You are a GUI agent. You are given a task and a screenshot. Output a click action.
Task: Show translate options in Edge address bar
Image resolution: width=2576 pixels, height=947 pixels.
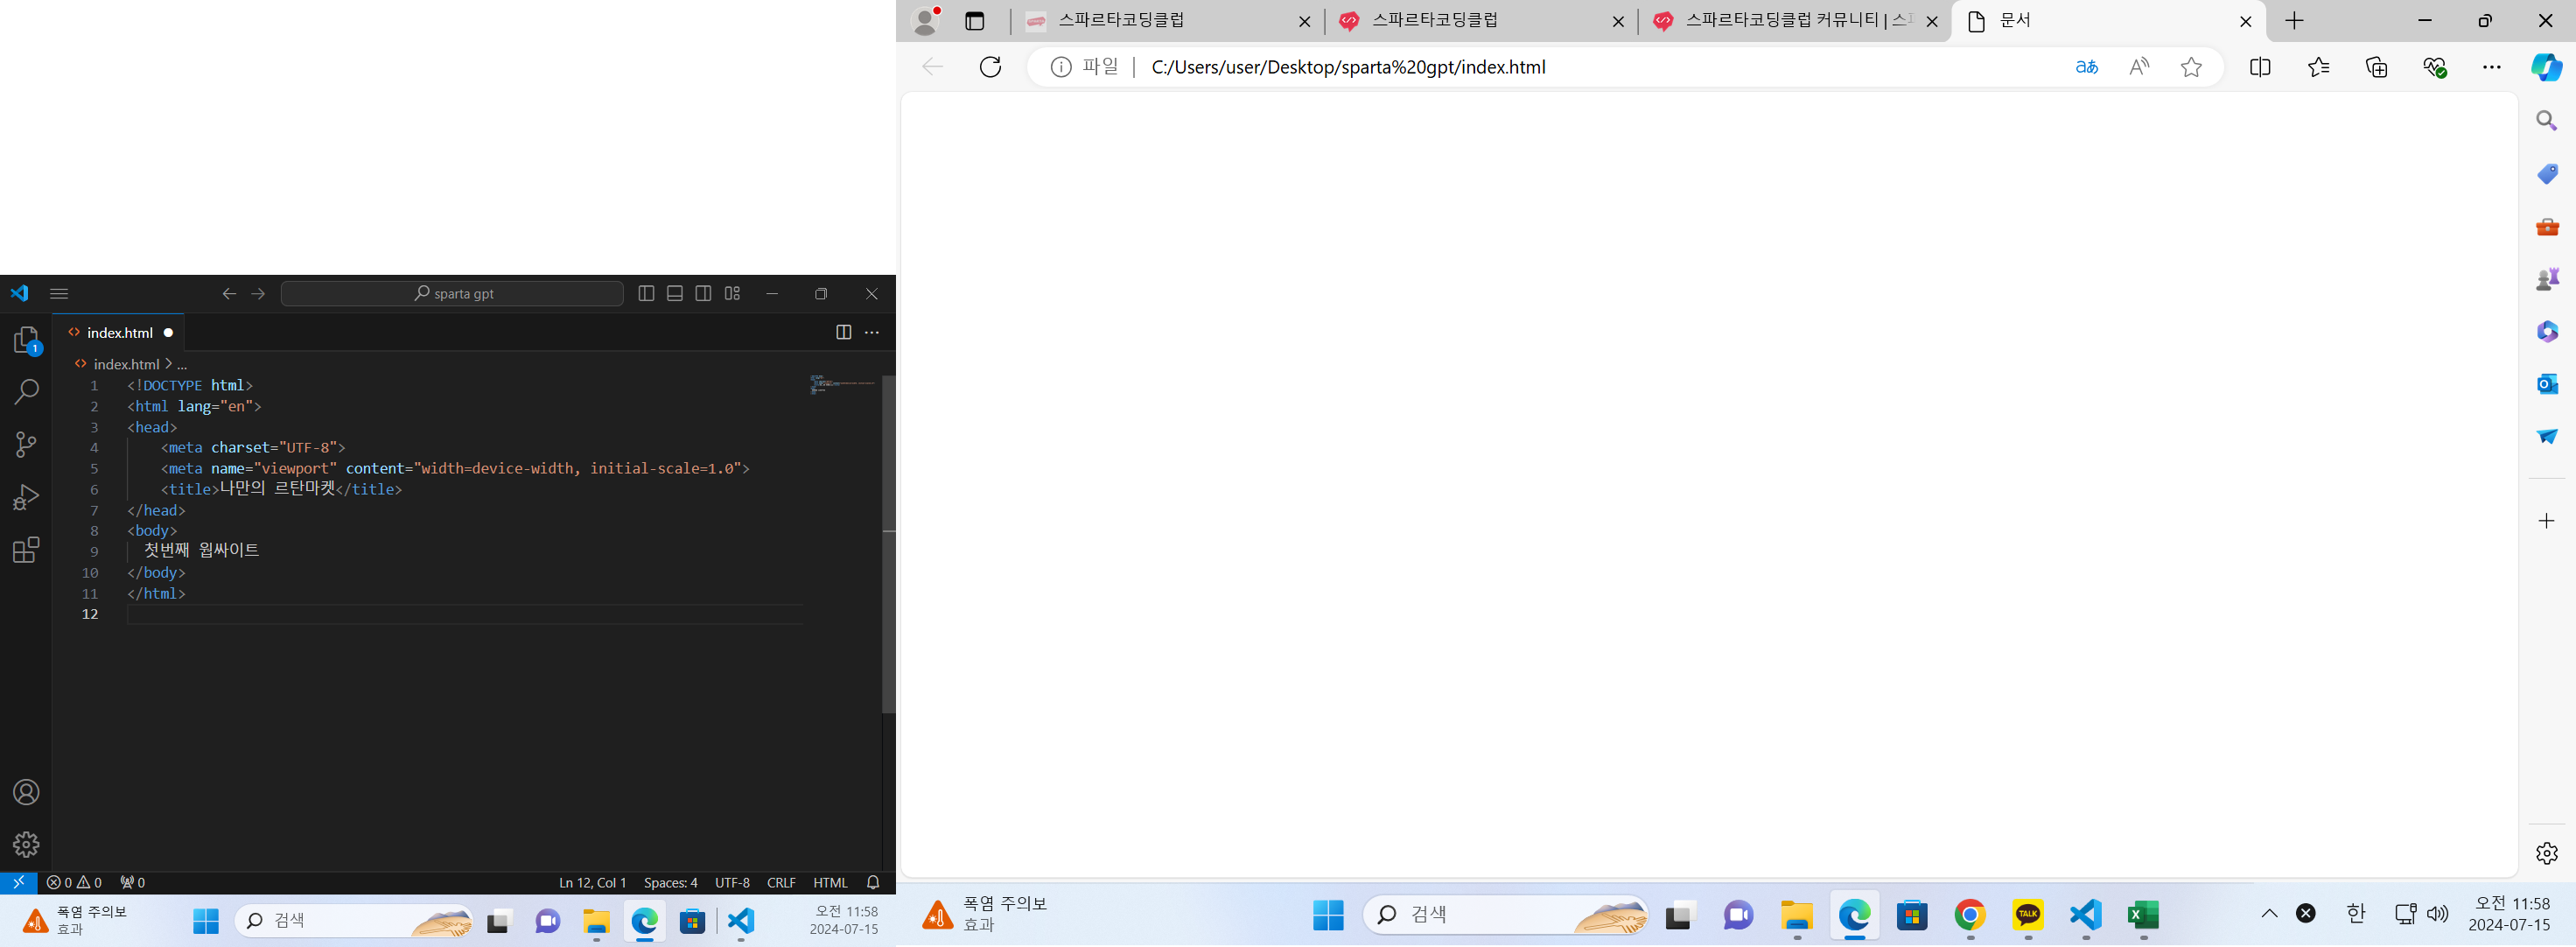(x=2087, y=67)
